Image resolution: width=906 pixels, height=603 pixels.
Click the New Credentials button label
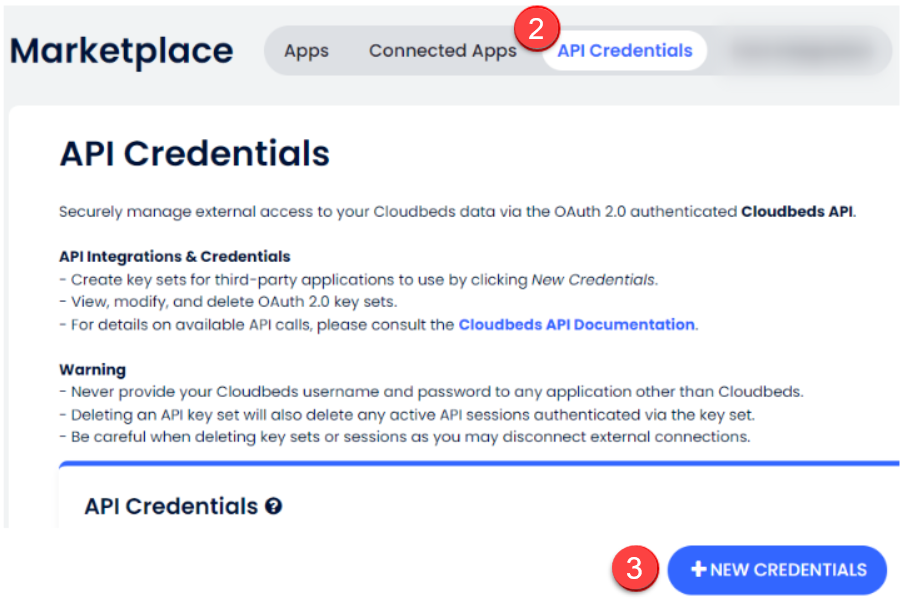coord(788,570)
